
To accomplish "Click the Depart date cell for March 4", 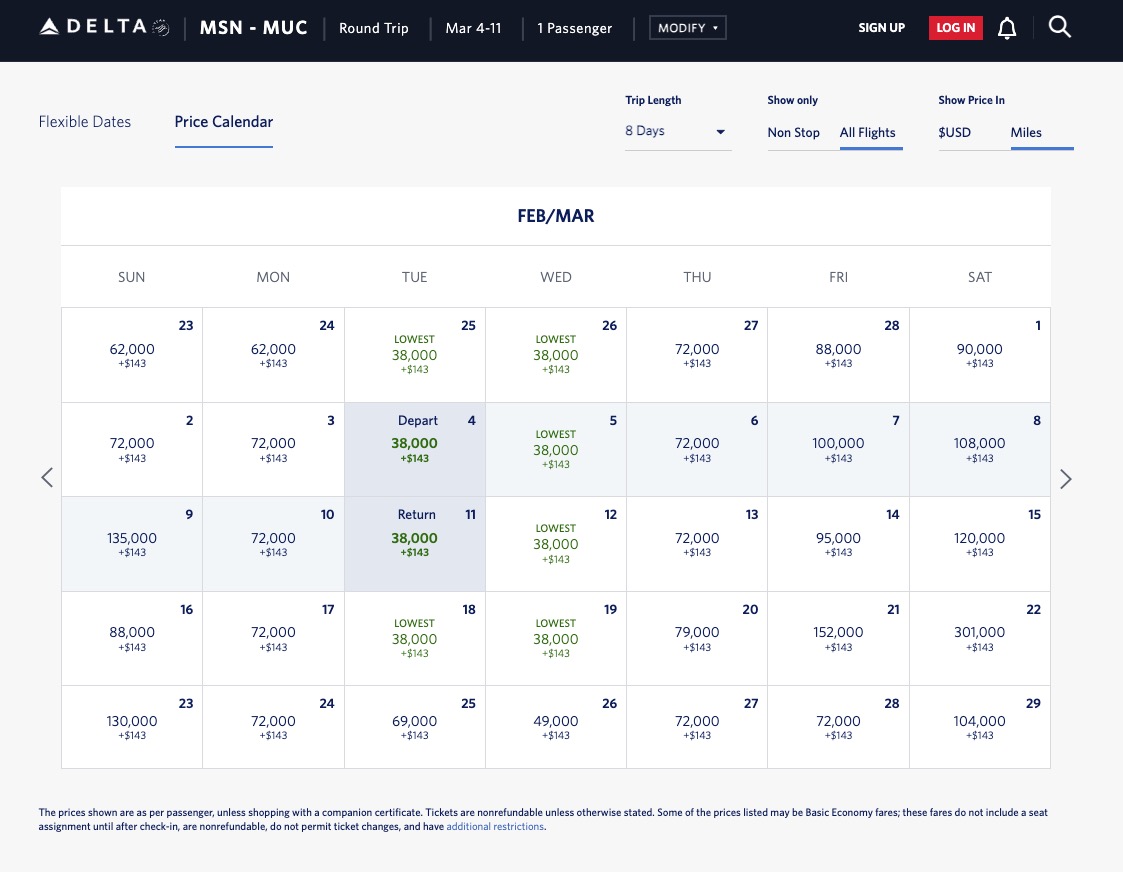I will (x=414, y=449).
